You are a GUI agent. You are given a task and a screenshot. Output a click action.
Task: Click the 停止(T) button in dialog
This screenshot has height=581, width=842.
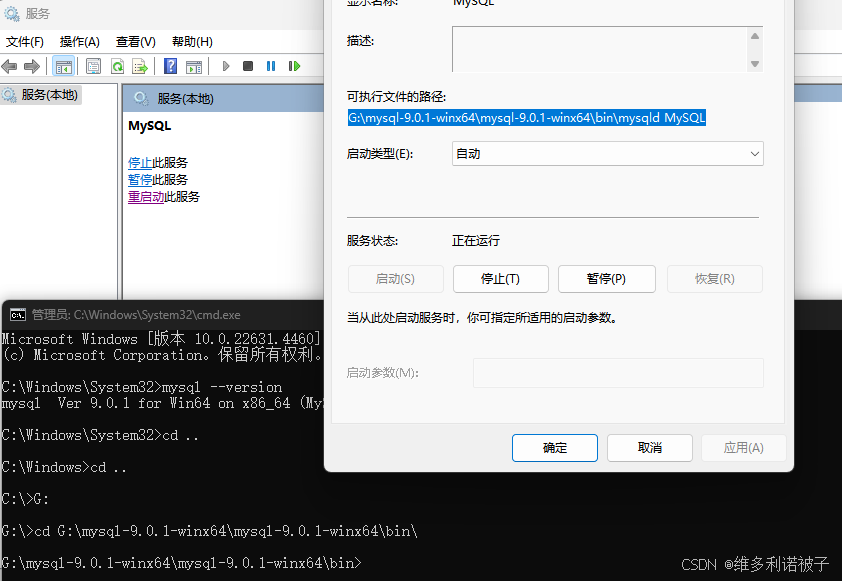click(500, 279)
